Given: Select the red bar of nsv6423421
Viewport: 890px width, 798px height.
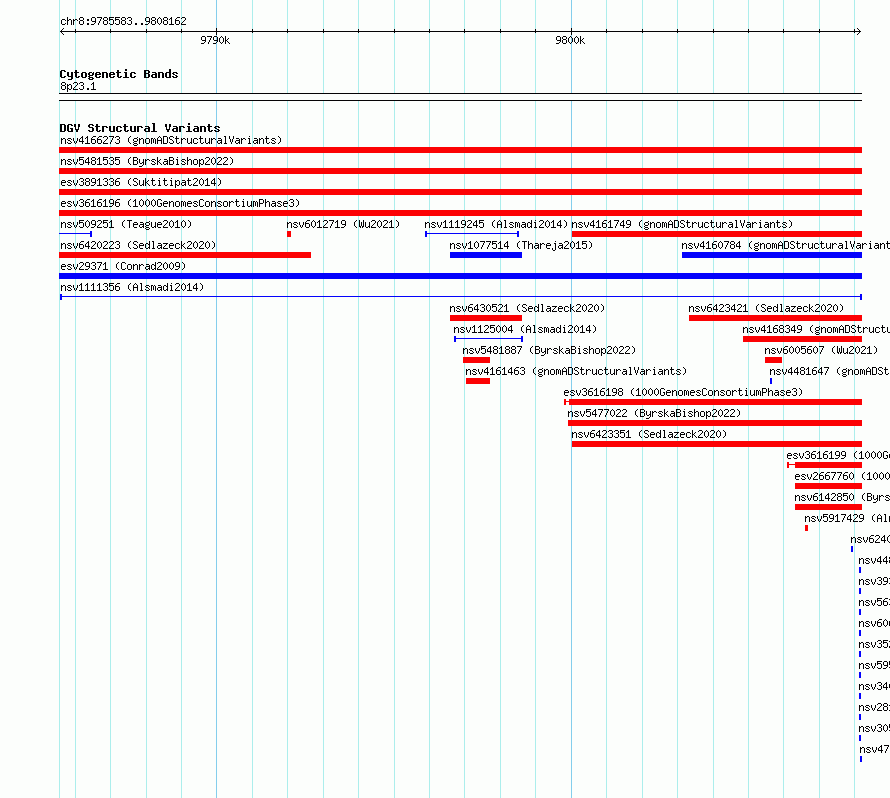Looking at the screenshot, I should [x=775, y=318].
